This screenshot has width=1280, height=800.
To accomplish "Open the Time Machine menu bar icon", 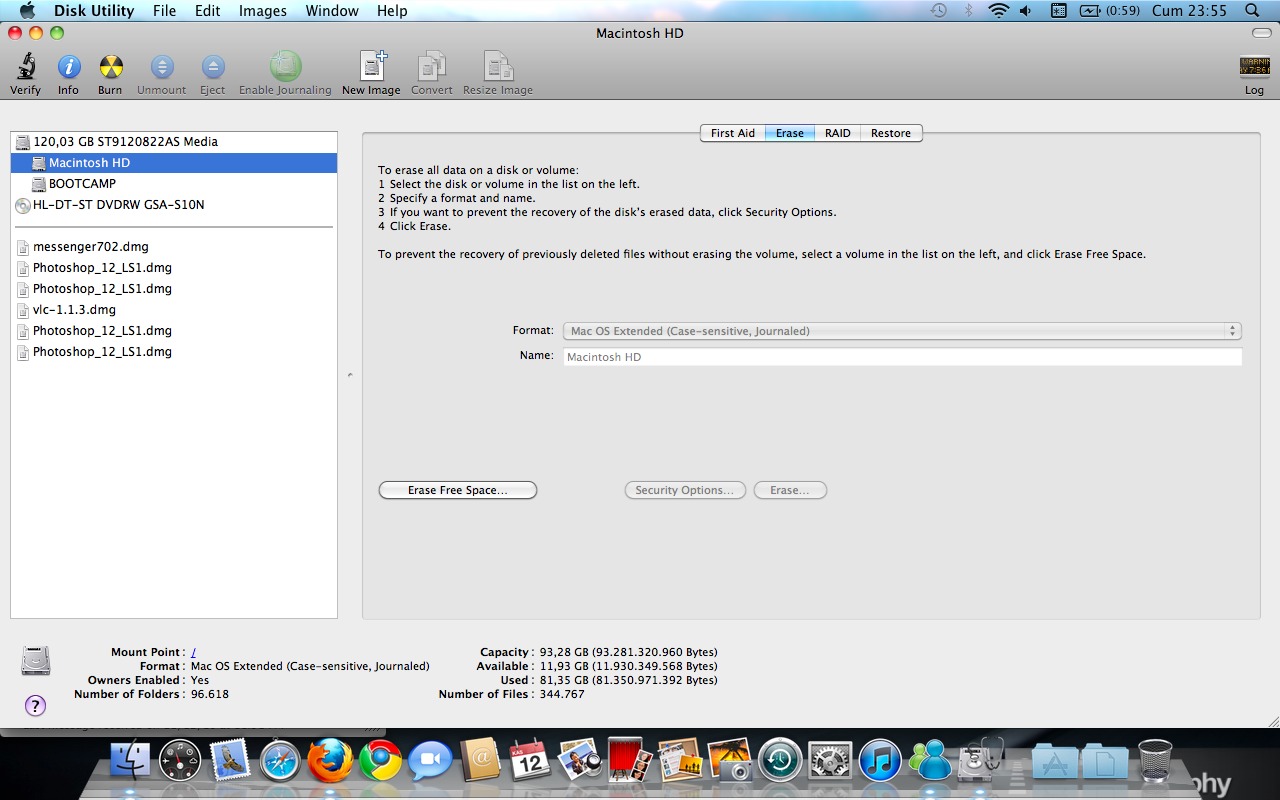I will tap(938, 11).
